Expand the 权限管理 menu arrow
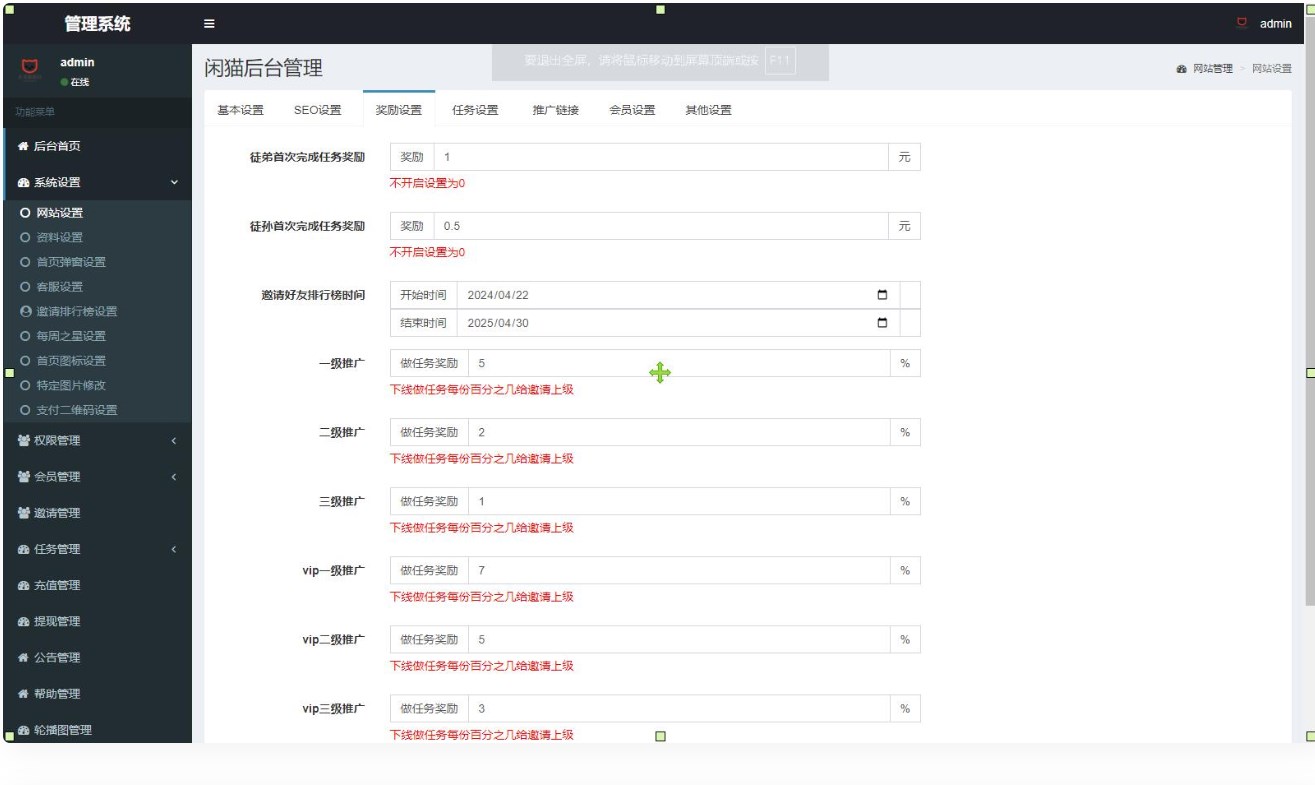Image resolution: width=1315 pixels, height=785 pixels. tap(173, 440)
